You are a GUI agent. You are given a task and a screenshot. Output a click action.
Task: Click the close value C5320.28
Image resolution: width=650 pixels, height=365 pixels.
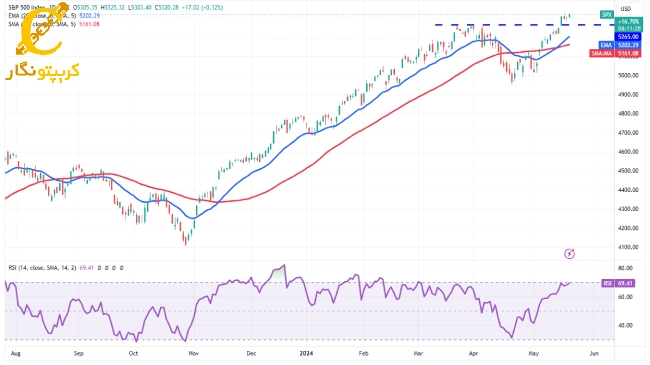(167, 7)
